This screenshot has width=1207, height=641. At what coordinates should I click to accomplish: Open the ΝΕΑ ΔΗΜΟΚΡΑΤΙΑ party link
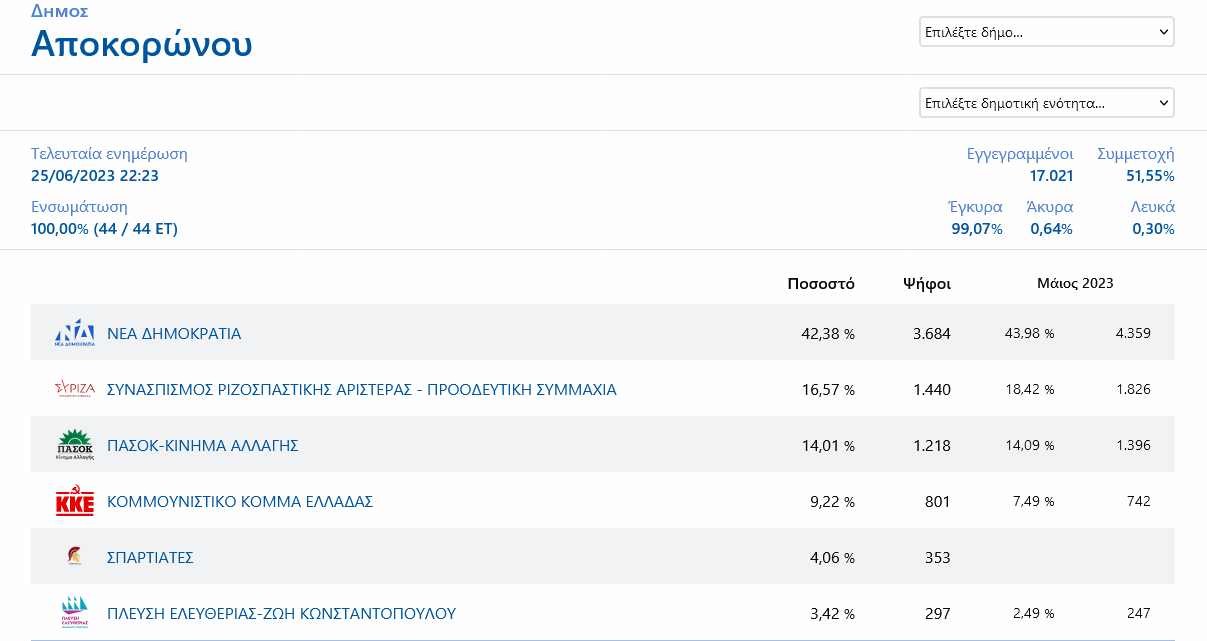(174, 334)
